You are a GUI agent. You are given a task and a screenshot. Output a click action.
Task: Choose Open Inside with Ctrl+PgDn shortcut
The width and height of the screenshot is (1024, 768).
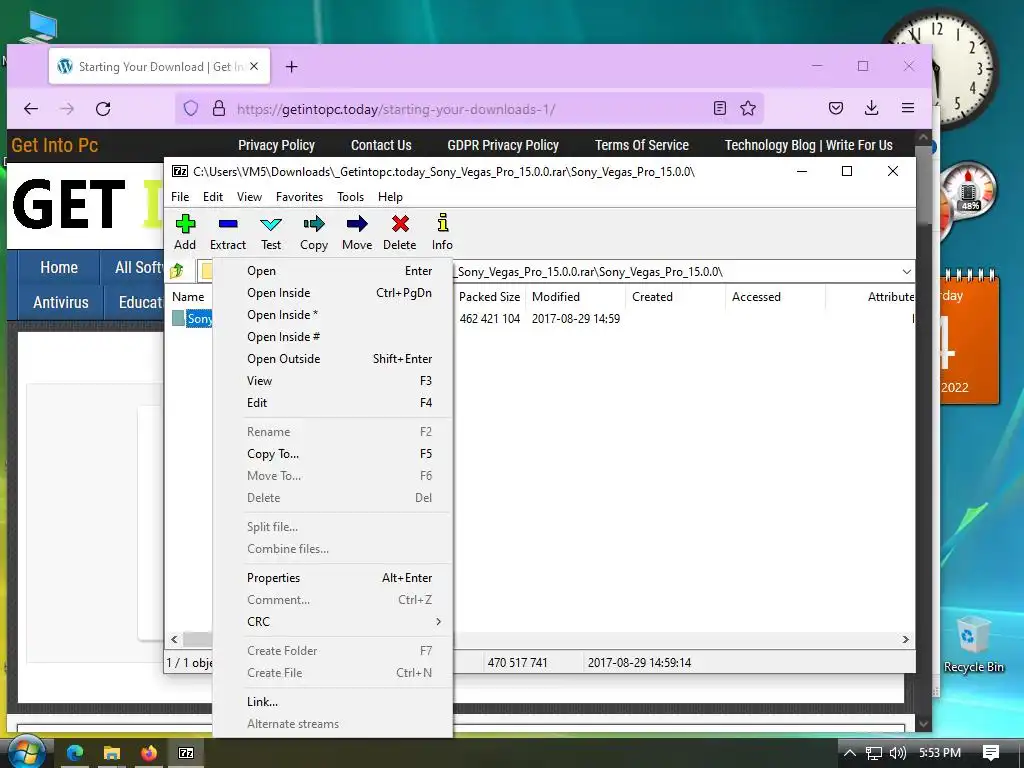tap(333, 293)
